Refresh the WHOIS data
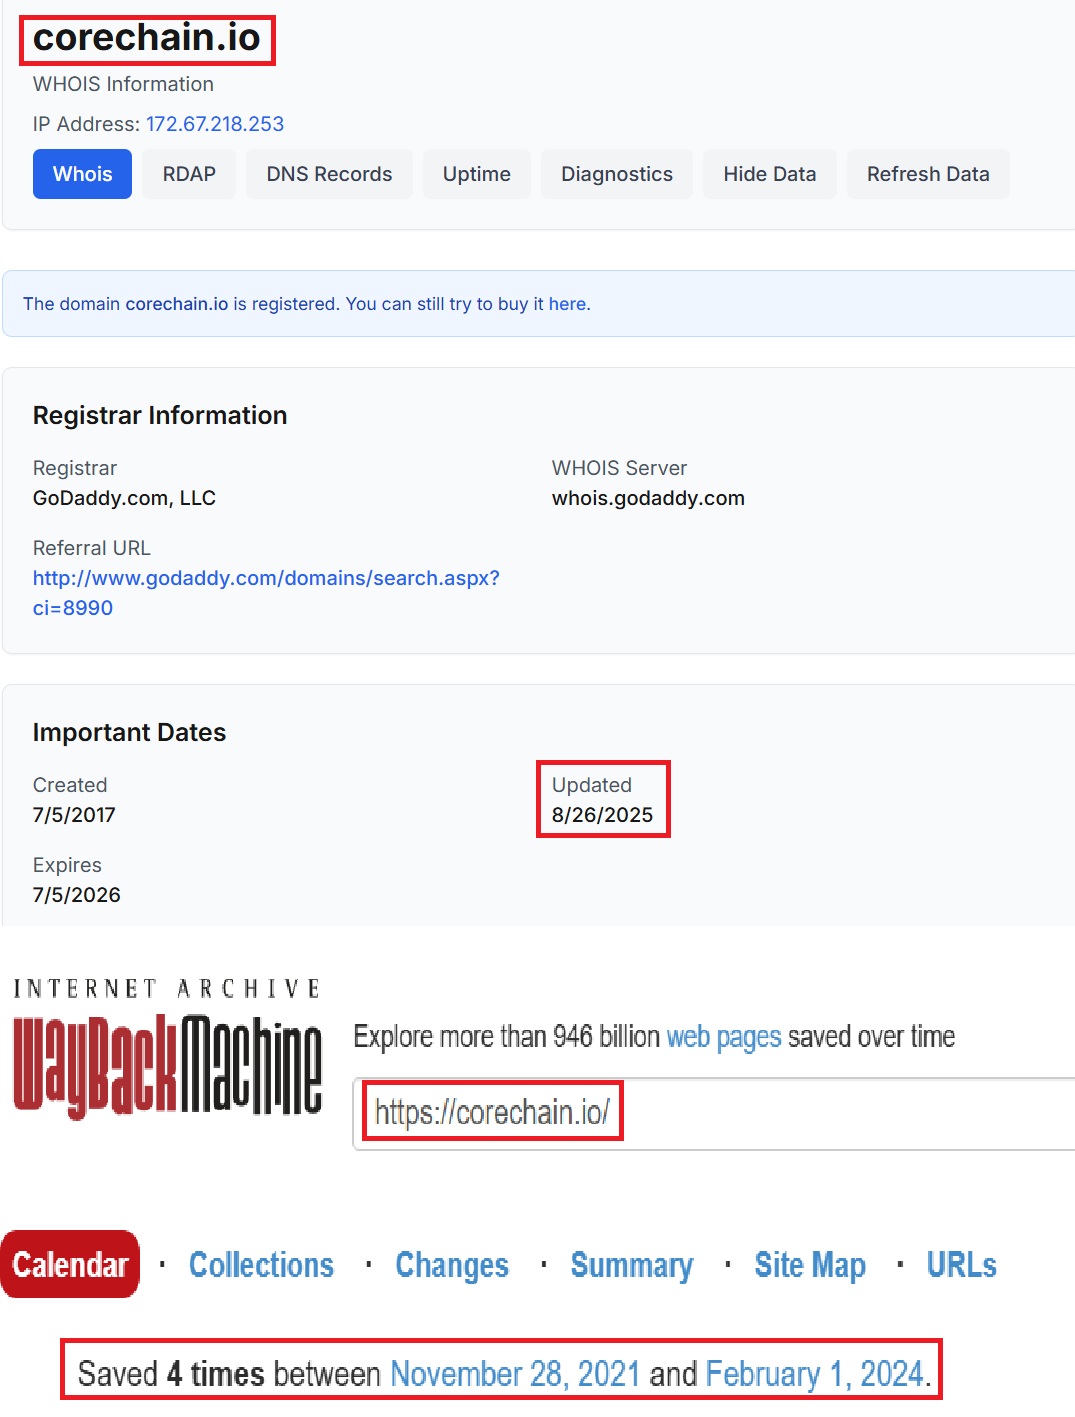This screenshot has height=1417, width=1075. click(928, 173)
